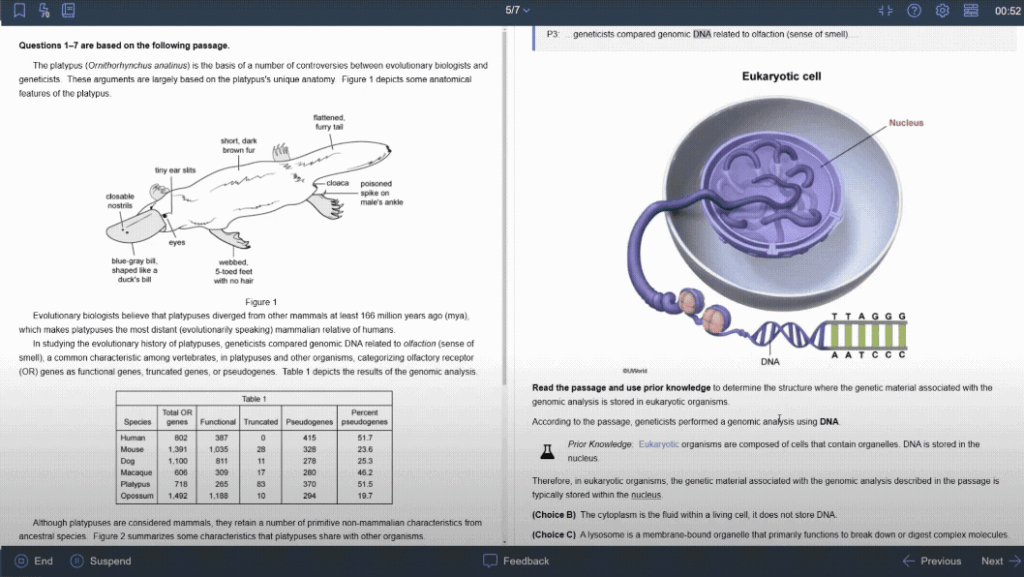The image size is (1024, 577).
Task: Click the collapse/exit fullscreen arrows icon
Action: coord(884,11)
